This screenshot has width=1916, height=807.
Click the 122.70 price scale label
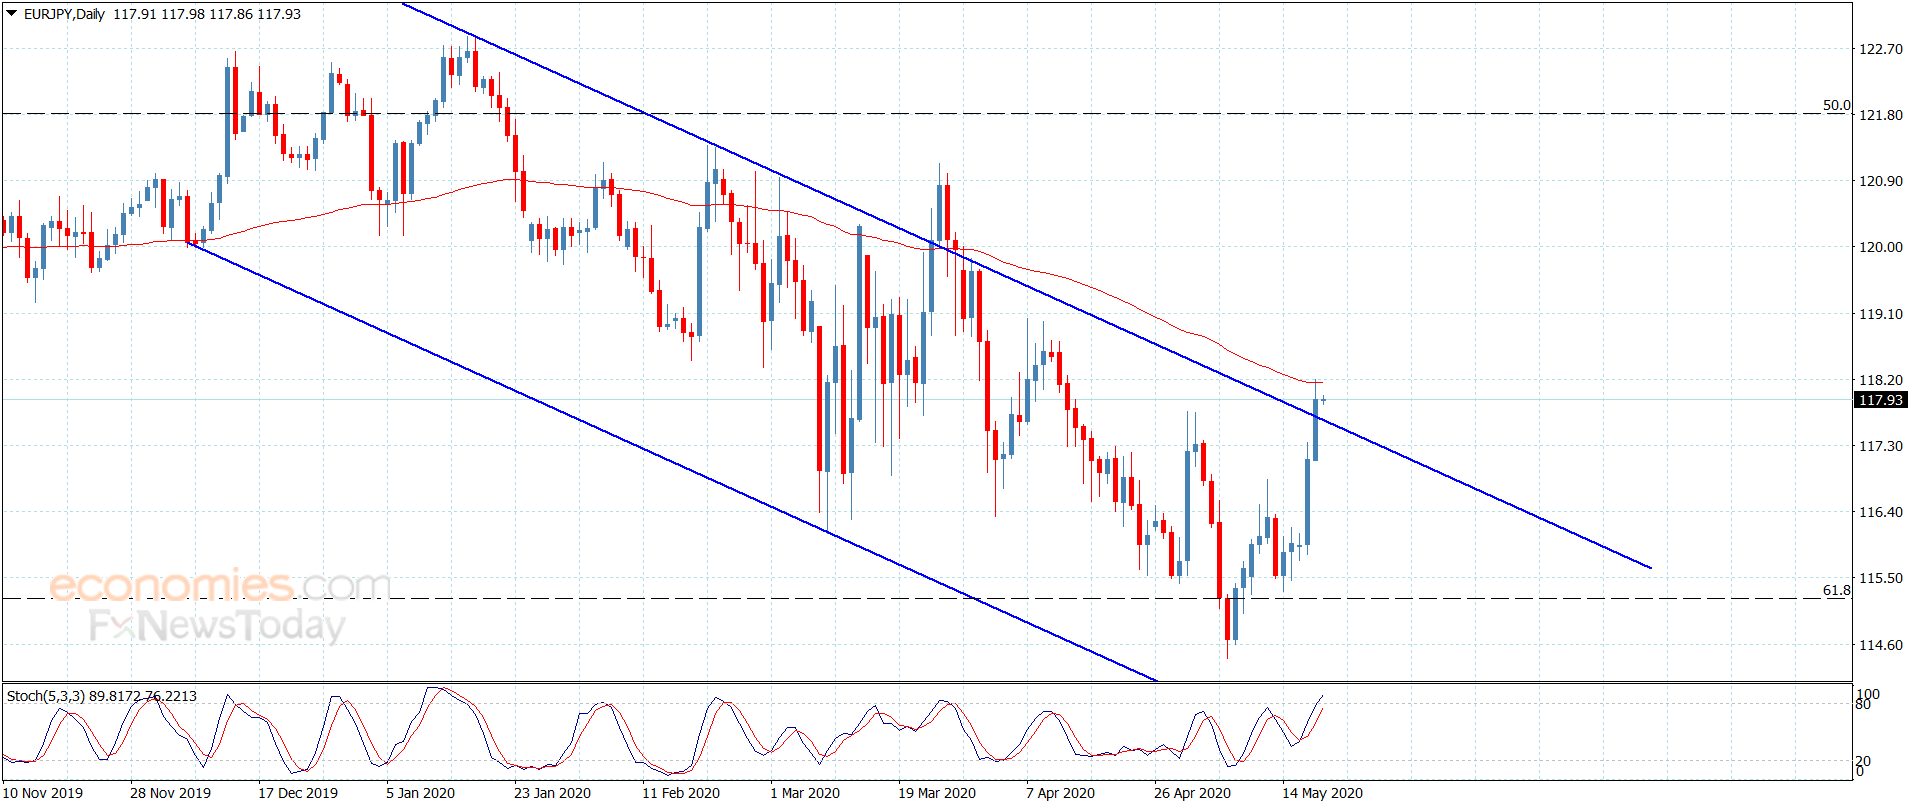[1880, 49]
